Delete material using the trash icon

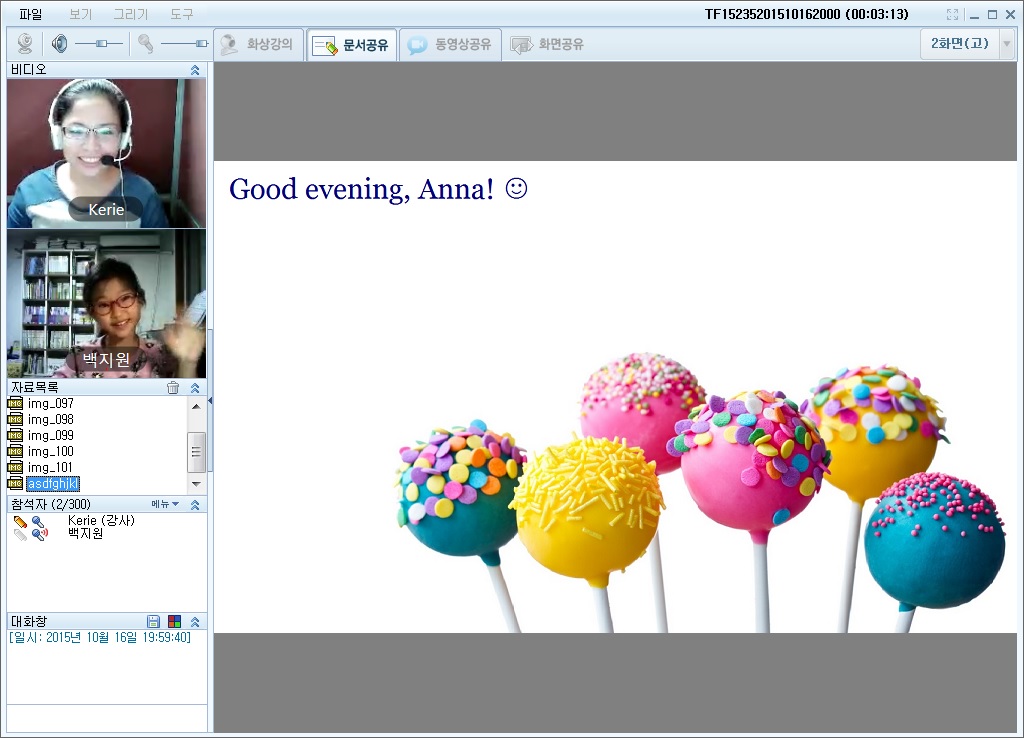[x=173, y=388]
